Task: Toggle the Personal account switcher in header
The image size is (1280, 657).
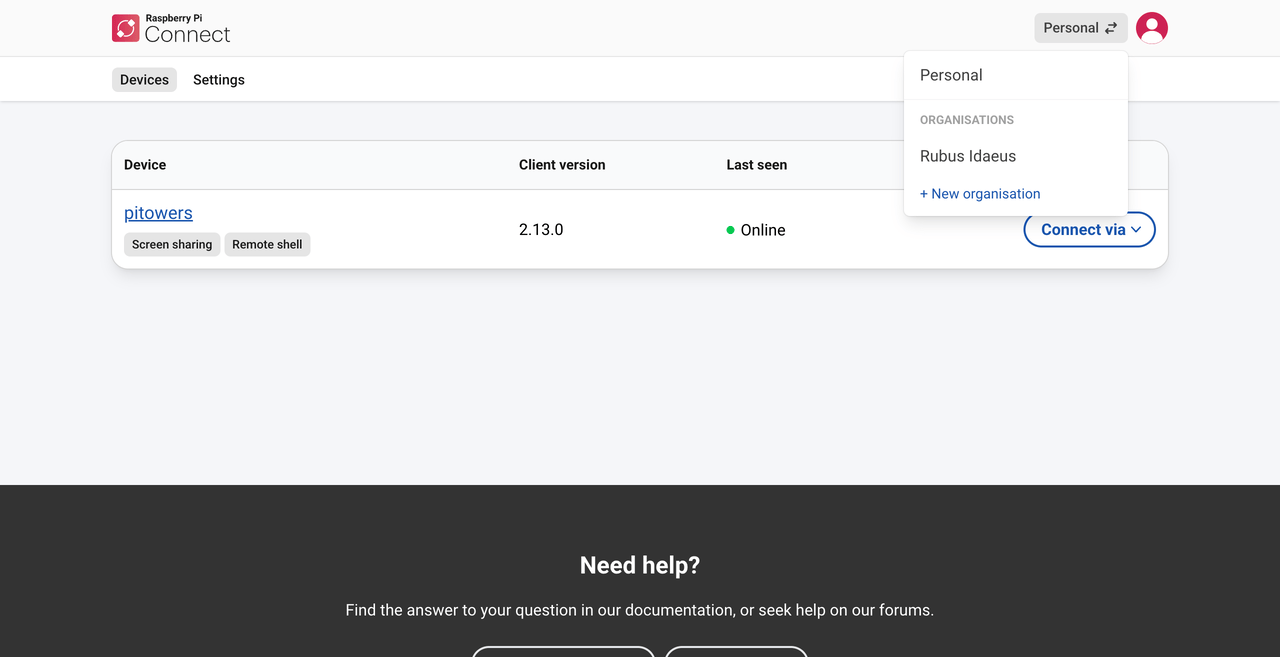Action: pyautogui.click(x=1081, y=28)
